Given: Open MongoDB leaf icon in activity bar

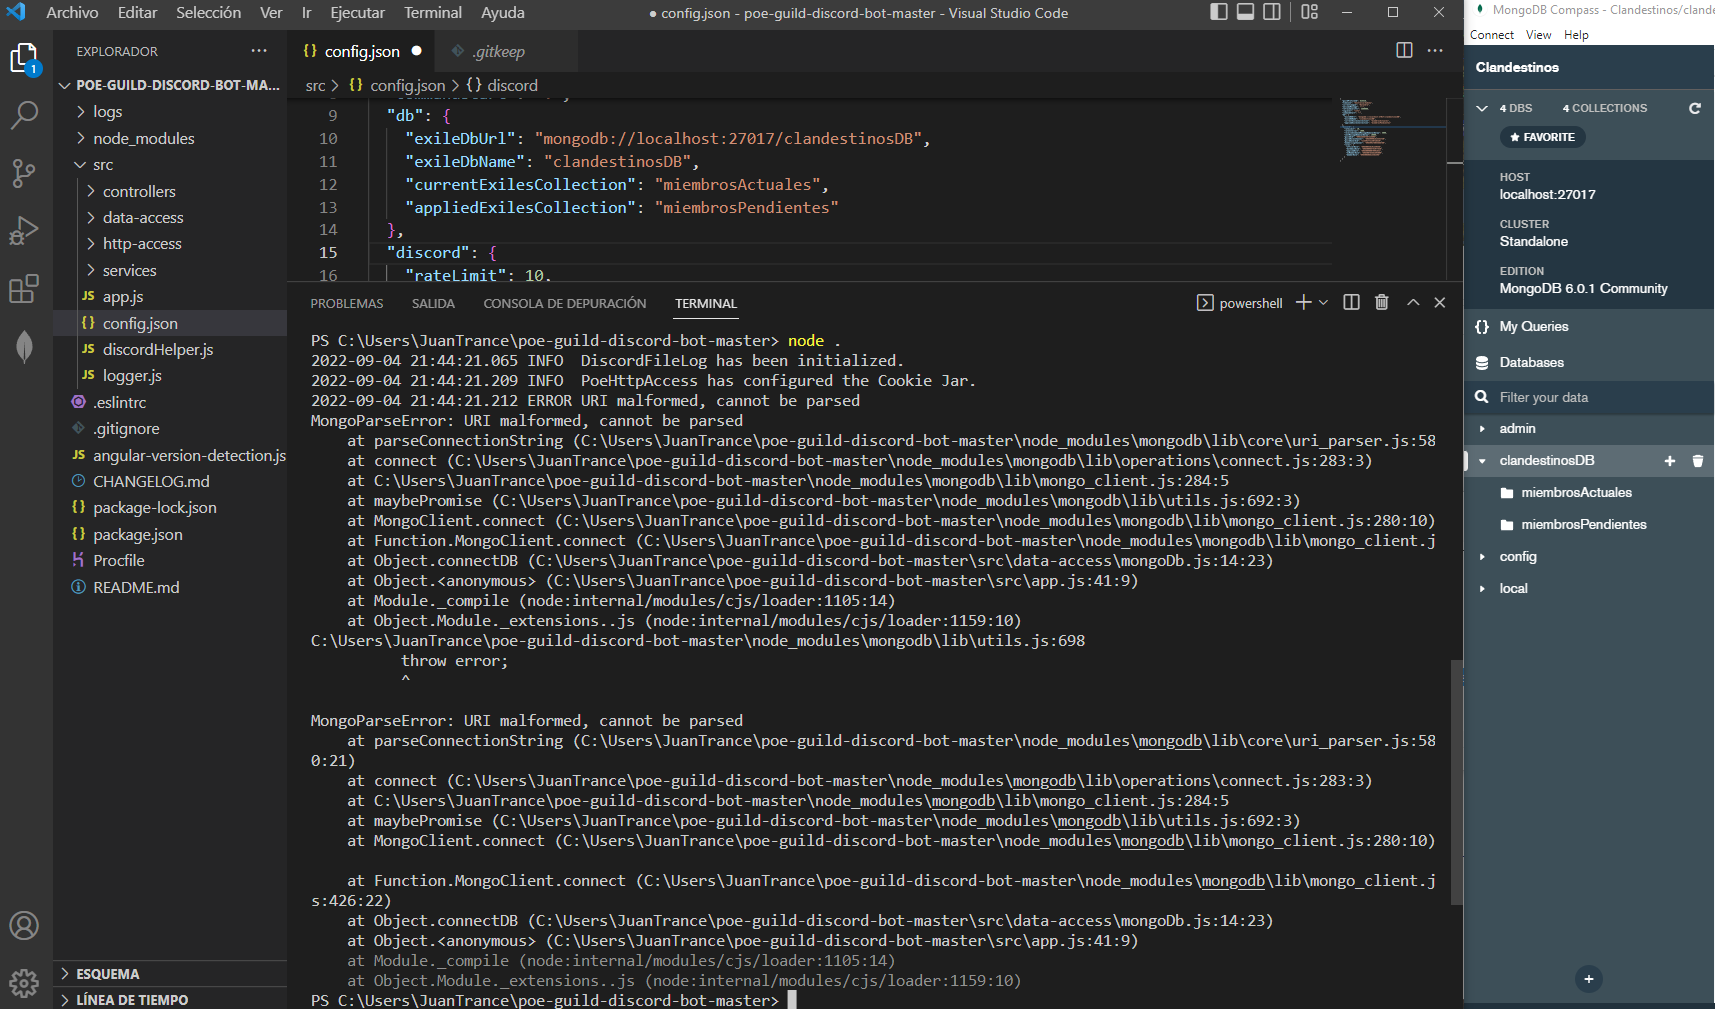Looking at the screenshot, I should click(24, 347).
